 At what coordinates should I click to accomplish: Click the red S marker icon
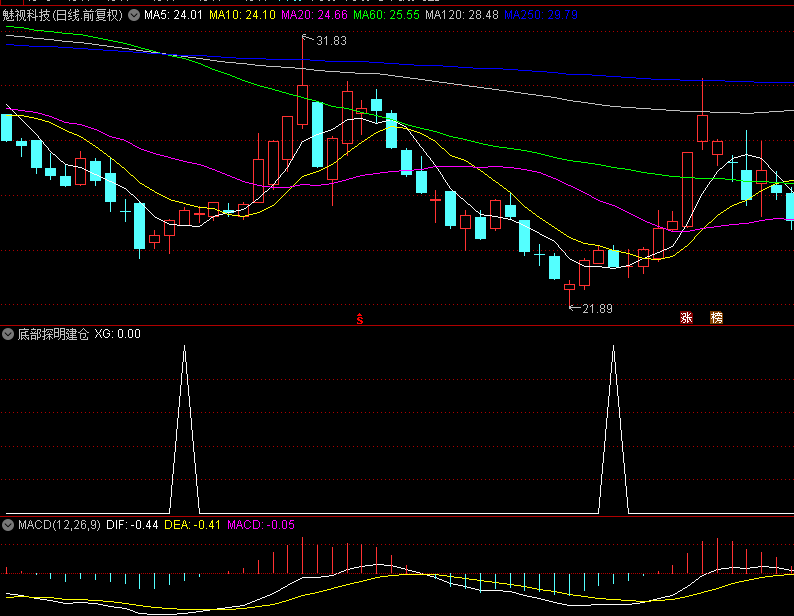(360, 319)
